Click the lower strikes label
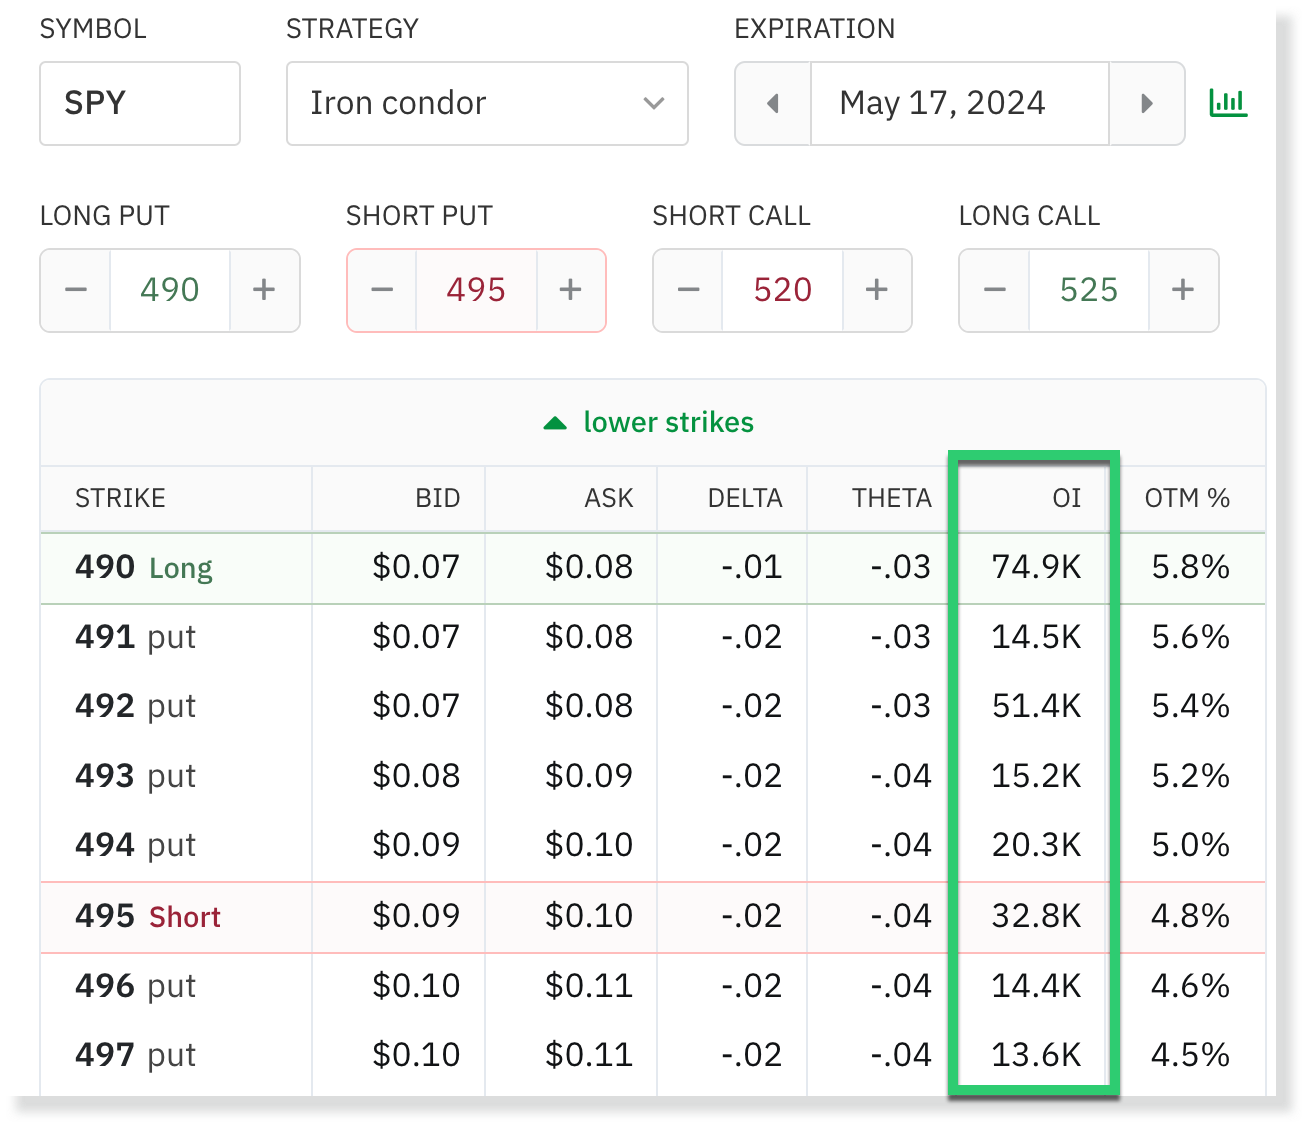Screen dimensions: 1302x1122 click(x=668, y=422)
